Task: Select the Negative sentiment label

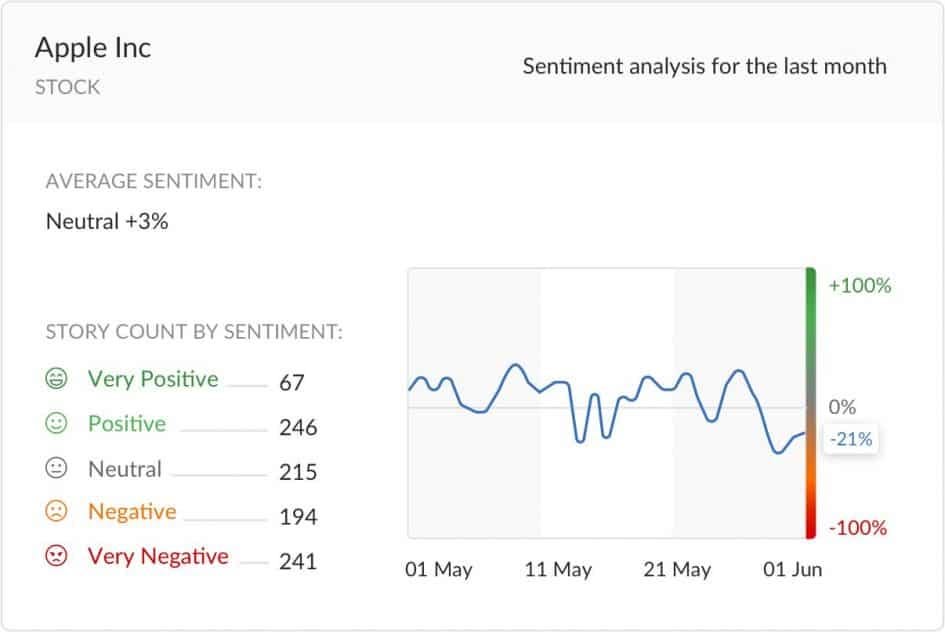Action: [132, 512]
